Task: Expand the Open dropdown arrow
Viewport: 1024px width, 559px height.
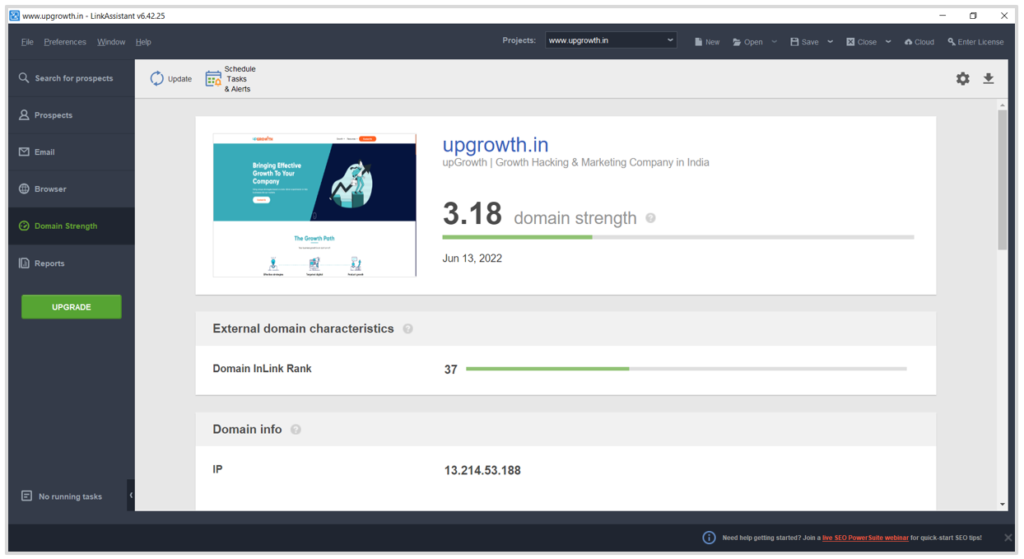Action: (x=774, y=42)
